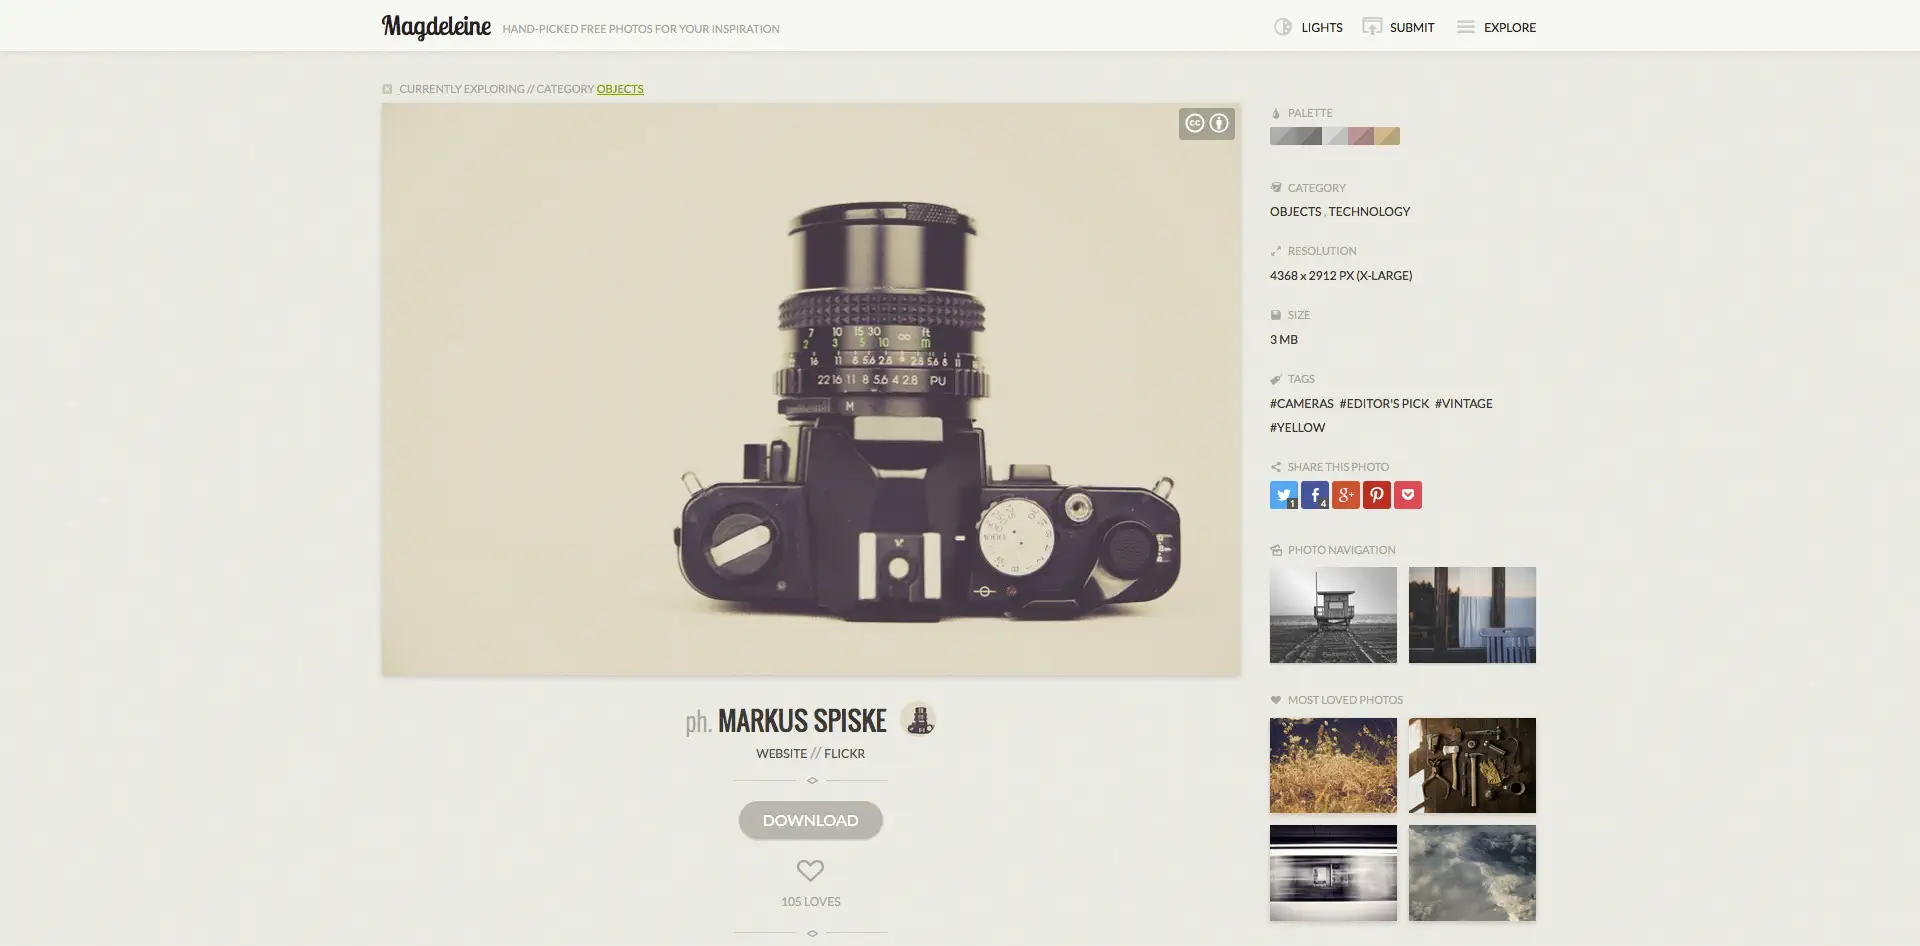Share the photo on Google Plus

[x=1346, y=495]
